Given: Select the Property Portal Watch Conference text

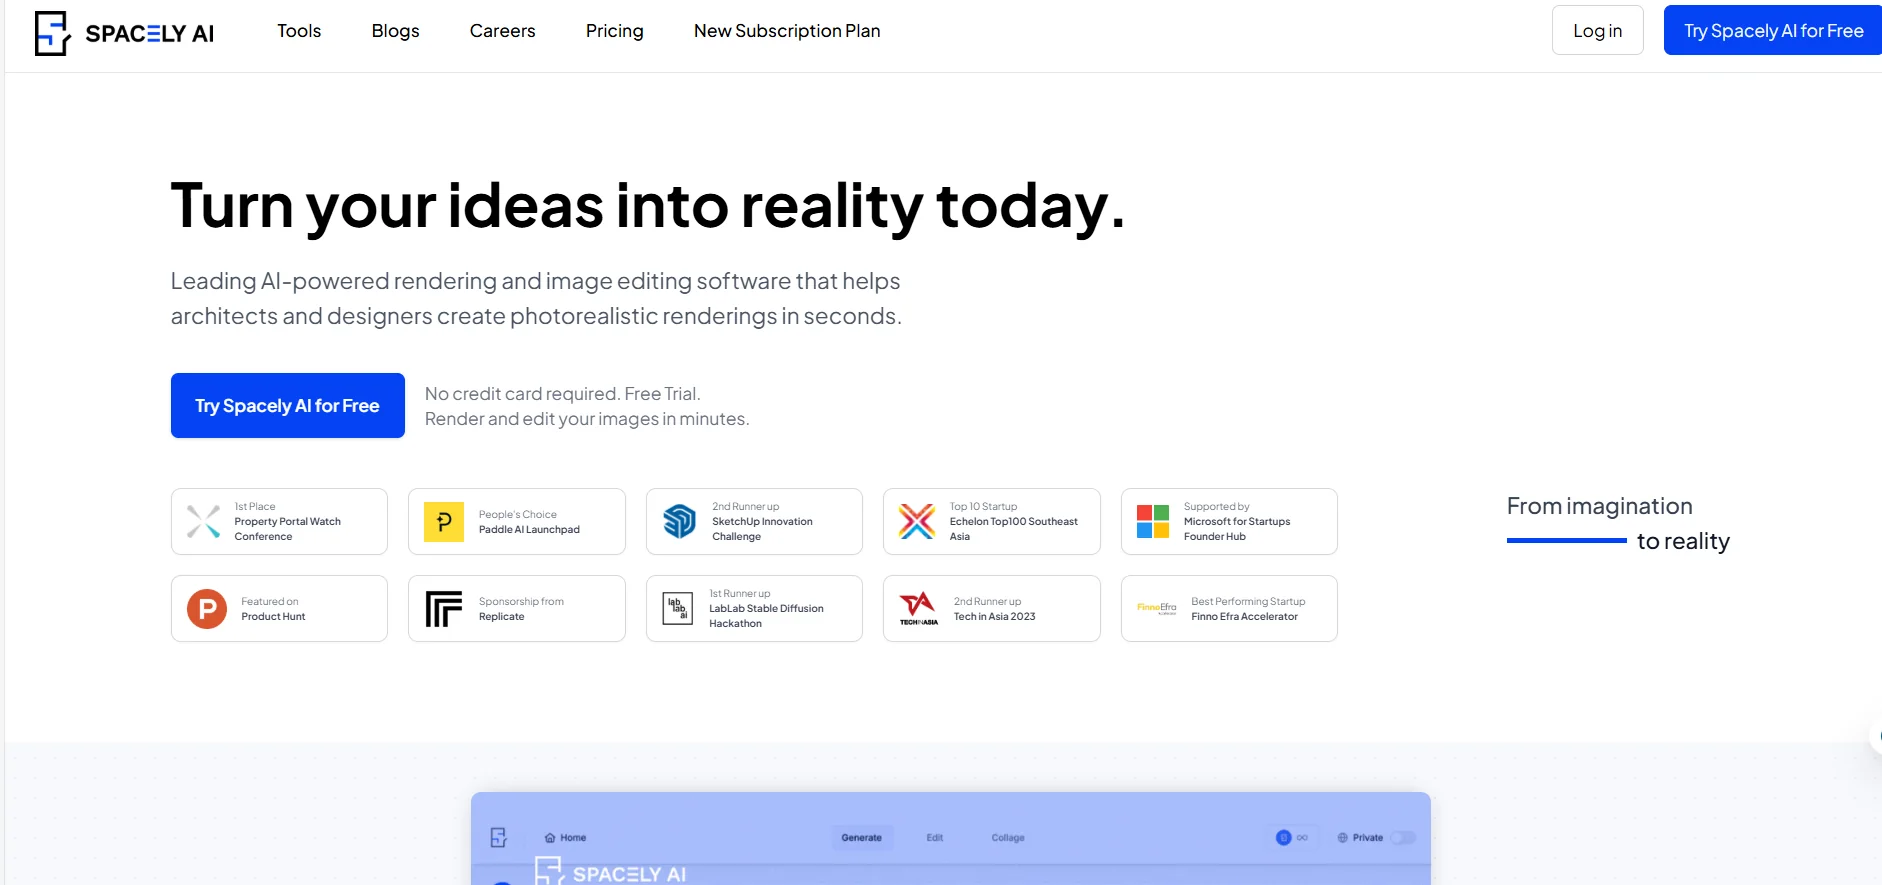Looking at the screenshot, I should click(288, 529).
